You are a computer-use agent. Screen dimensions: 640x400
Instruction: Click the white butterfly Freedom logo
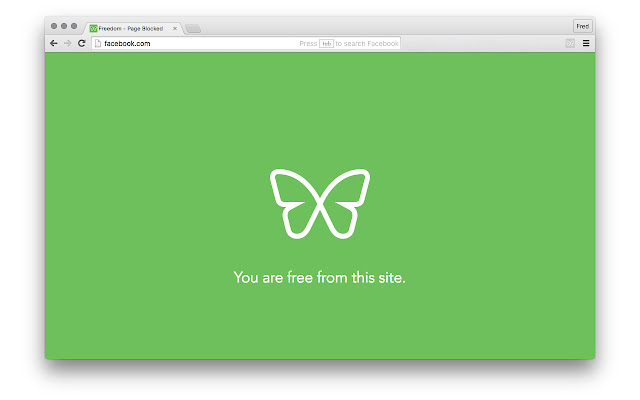[x=320, y=204]
